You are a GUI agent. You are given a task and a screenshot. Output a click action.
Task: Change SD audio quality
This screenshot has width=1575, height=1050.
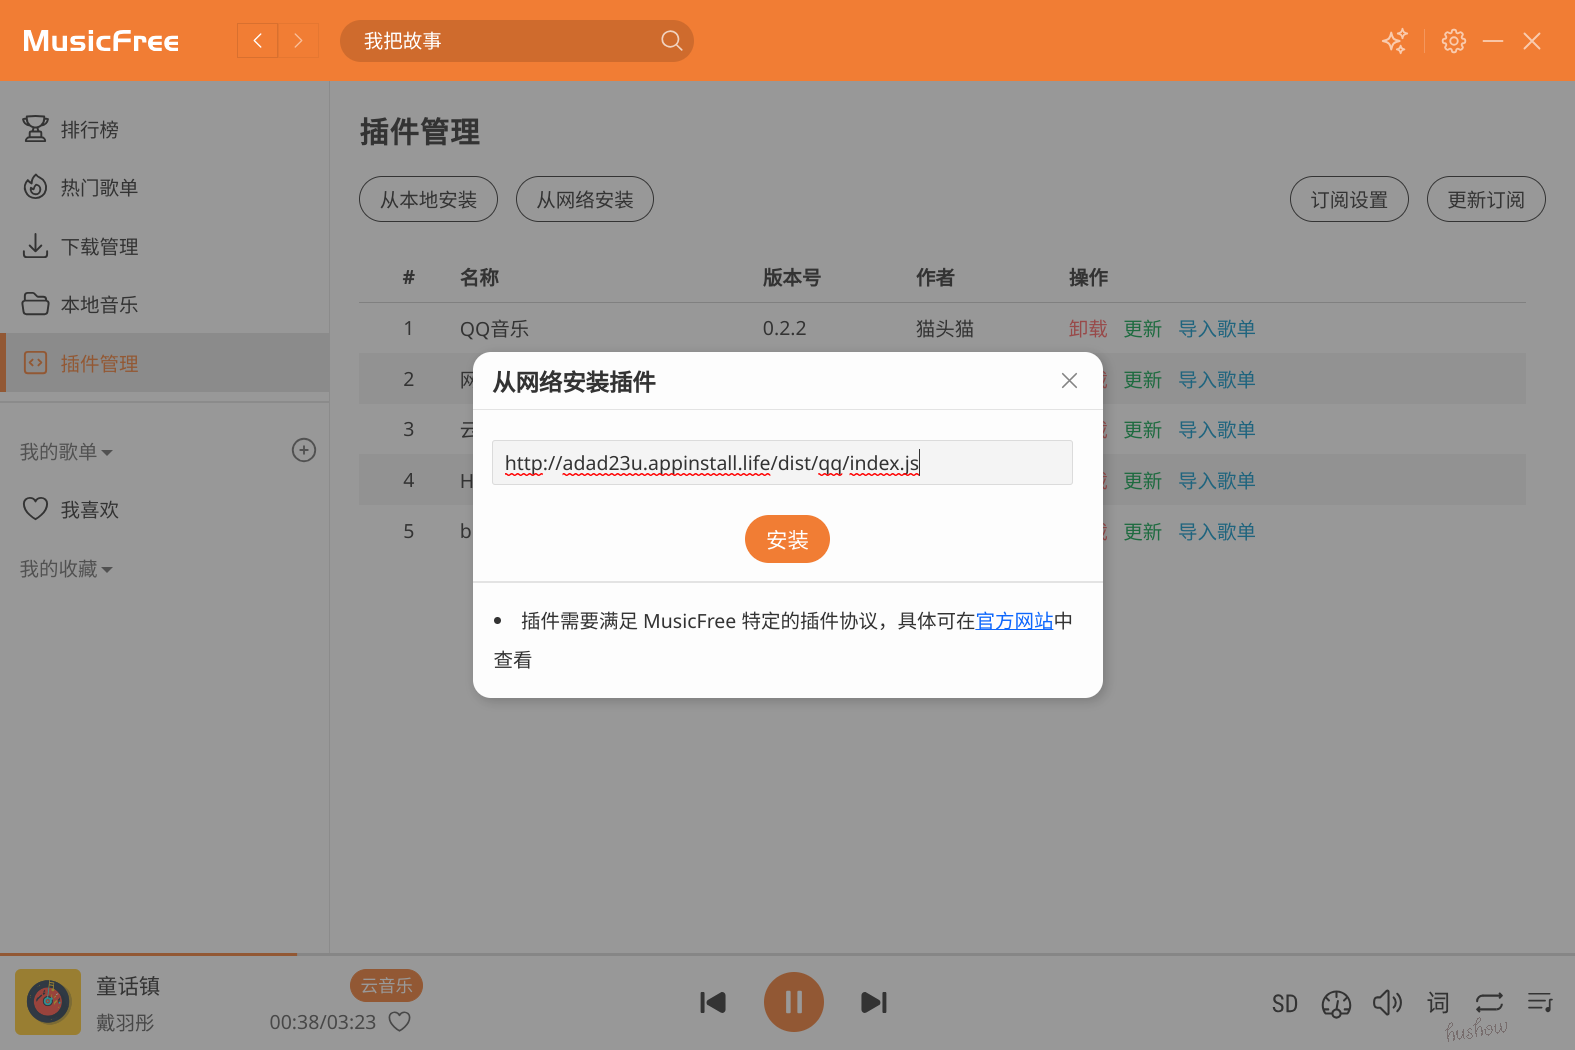click(x=1285, y=1003)
